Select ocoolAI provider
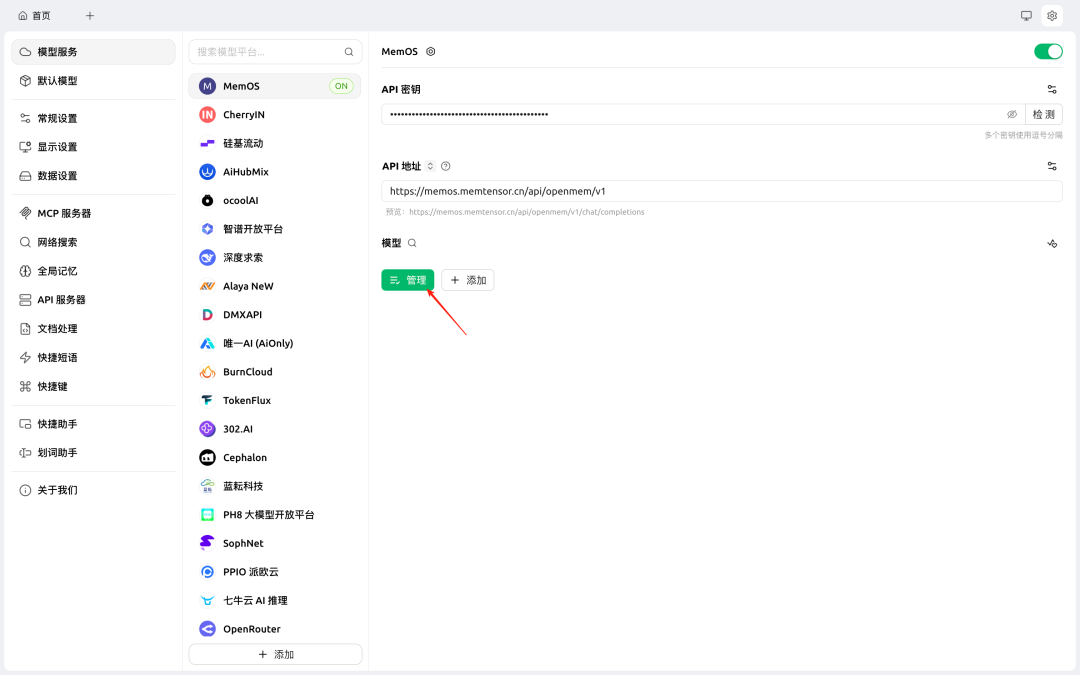The width and height of the screenshot is (1080, 675). [x=275, y=200]
